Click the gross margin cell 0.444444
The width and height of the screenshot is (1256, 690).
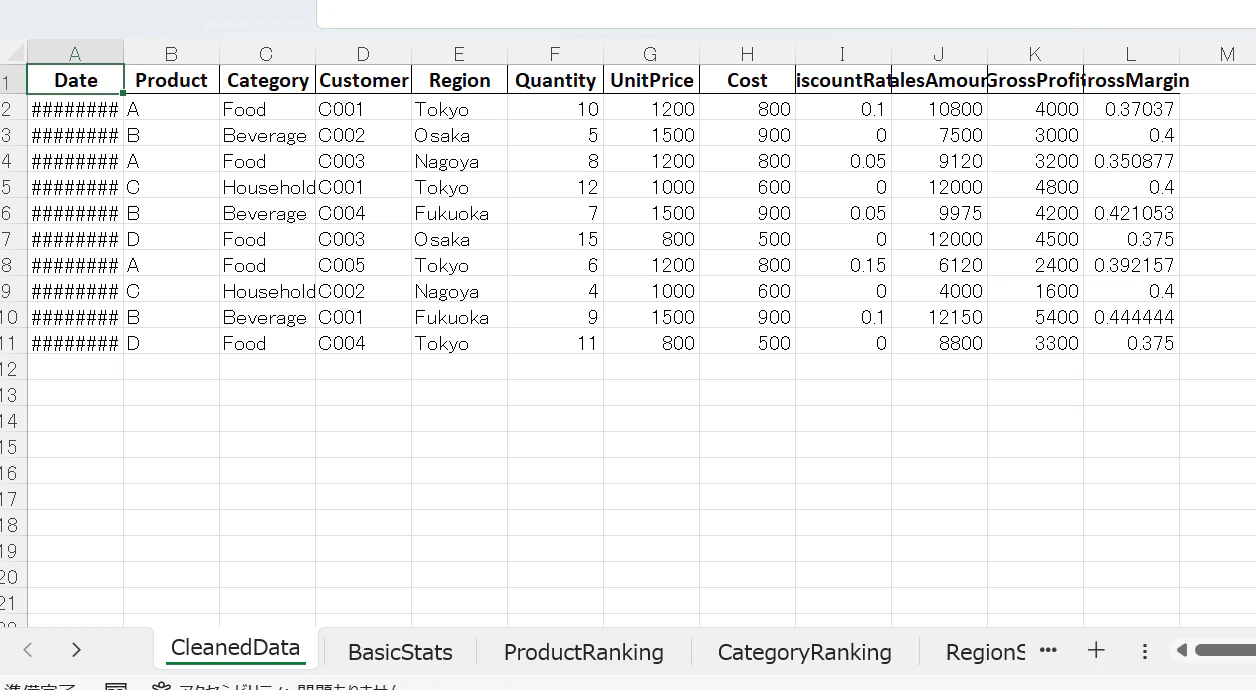coord(1131,317)
